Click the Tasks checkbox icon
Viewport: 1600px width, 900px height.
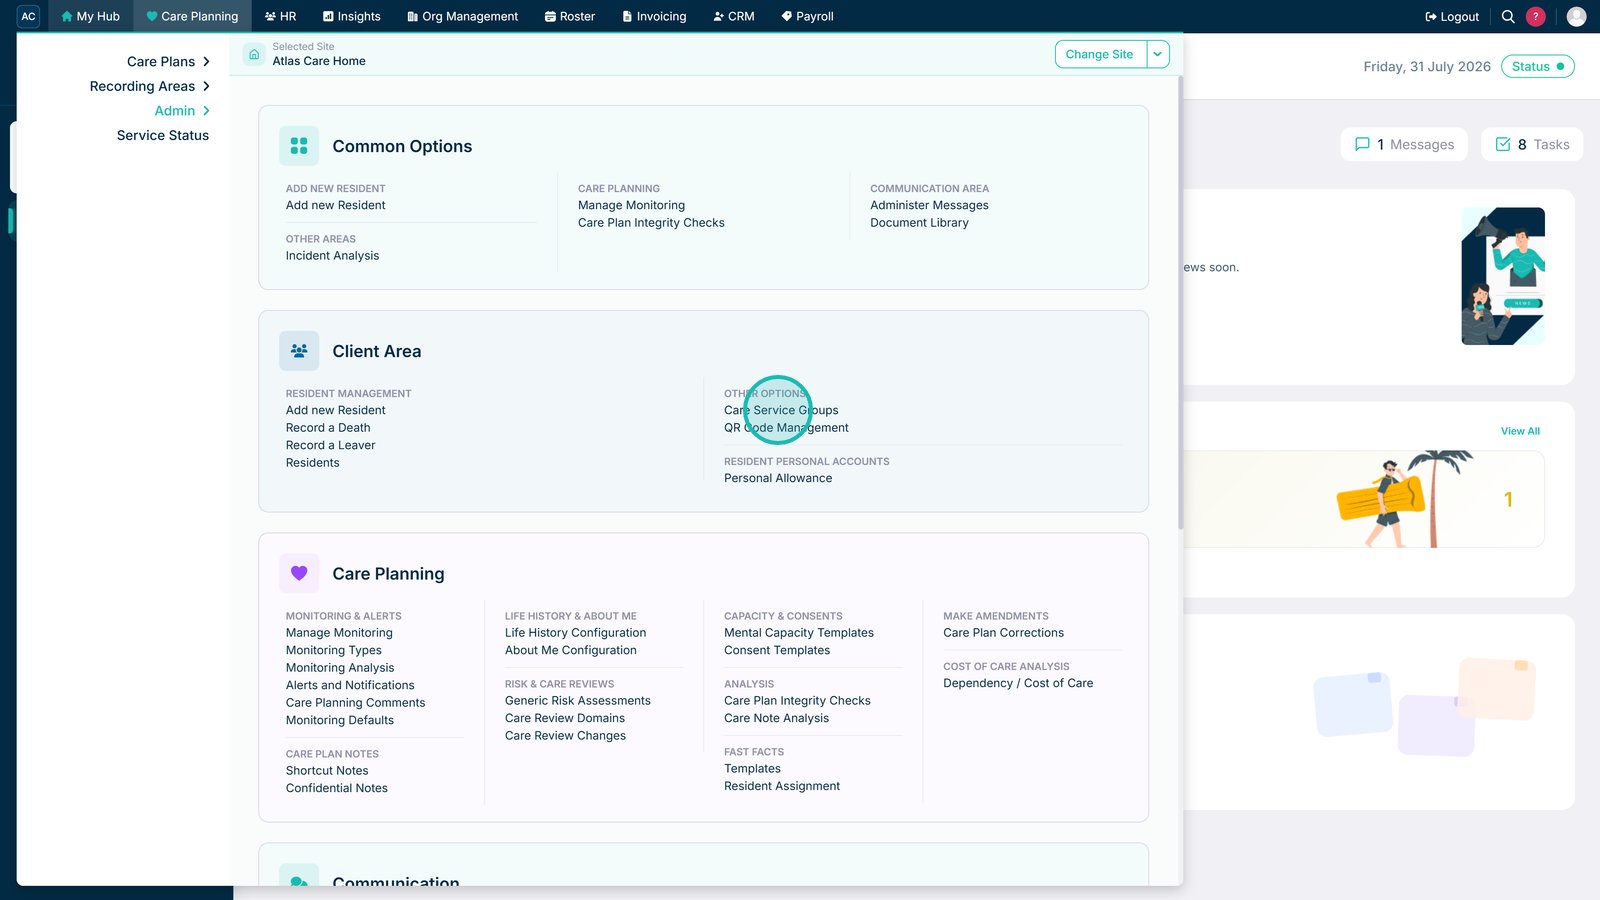(1503, 144)
